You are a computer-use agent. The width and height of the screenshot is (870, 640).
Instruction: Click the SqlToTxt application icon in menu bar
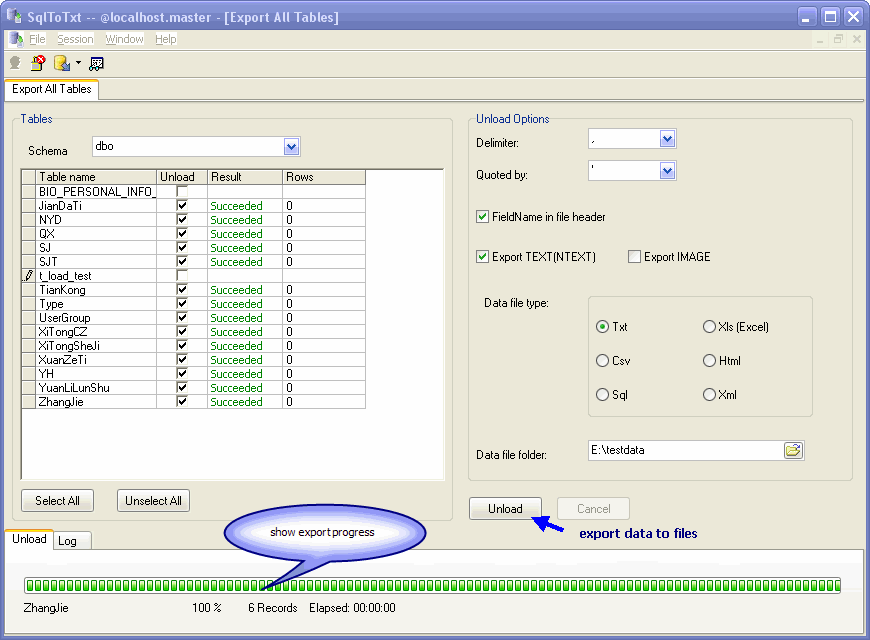(16, 39)
